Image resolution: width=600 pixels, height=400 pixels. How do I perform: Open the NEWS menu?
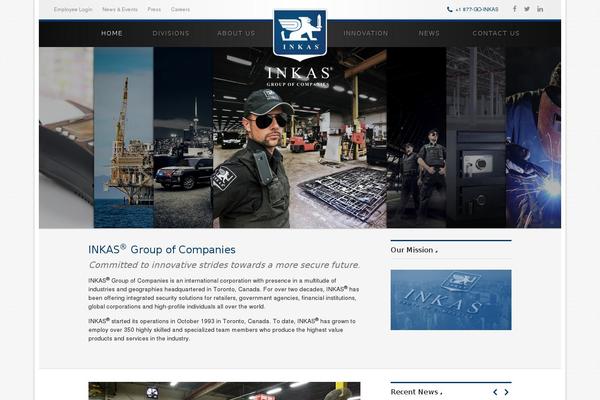pos(429,33)
